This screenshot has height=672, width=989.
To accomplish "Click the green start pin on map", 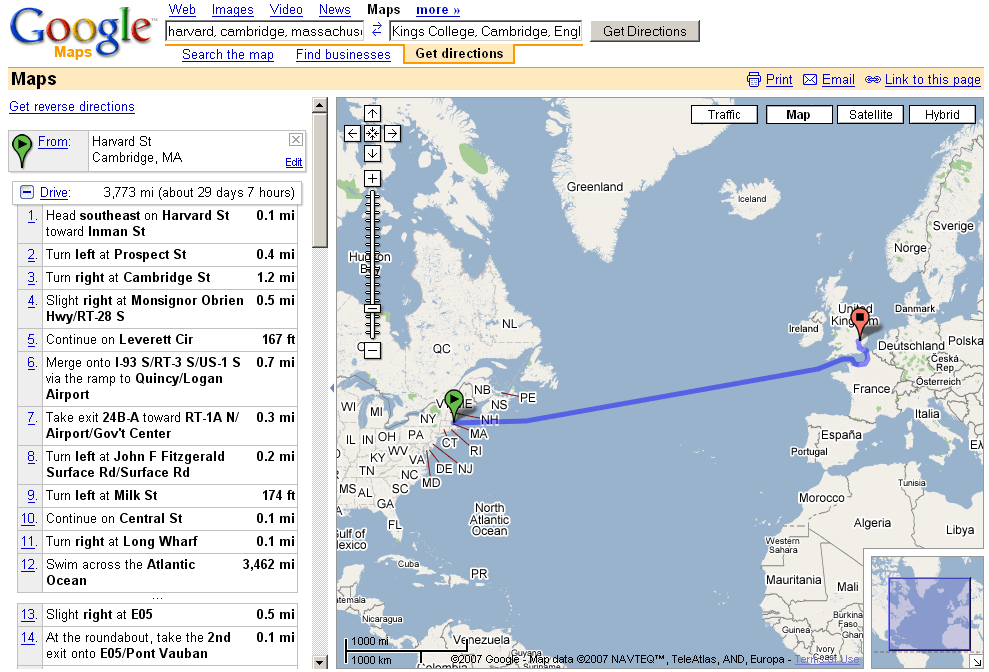I will (x=454, y=404).
